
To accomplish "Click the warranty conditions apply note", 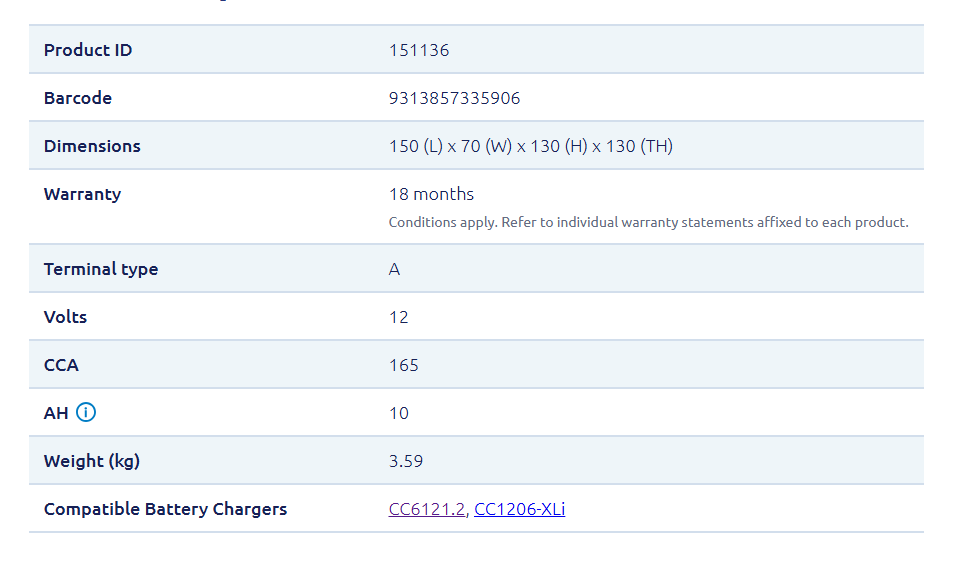I will (x=648, y=222).
